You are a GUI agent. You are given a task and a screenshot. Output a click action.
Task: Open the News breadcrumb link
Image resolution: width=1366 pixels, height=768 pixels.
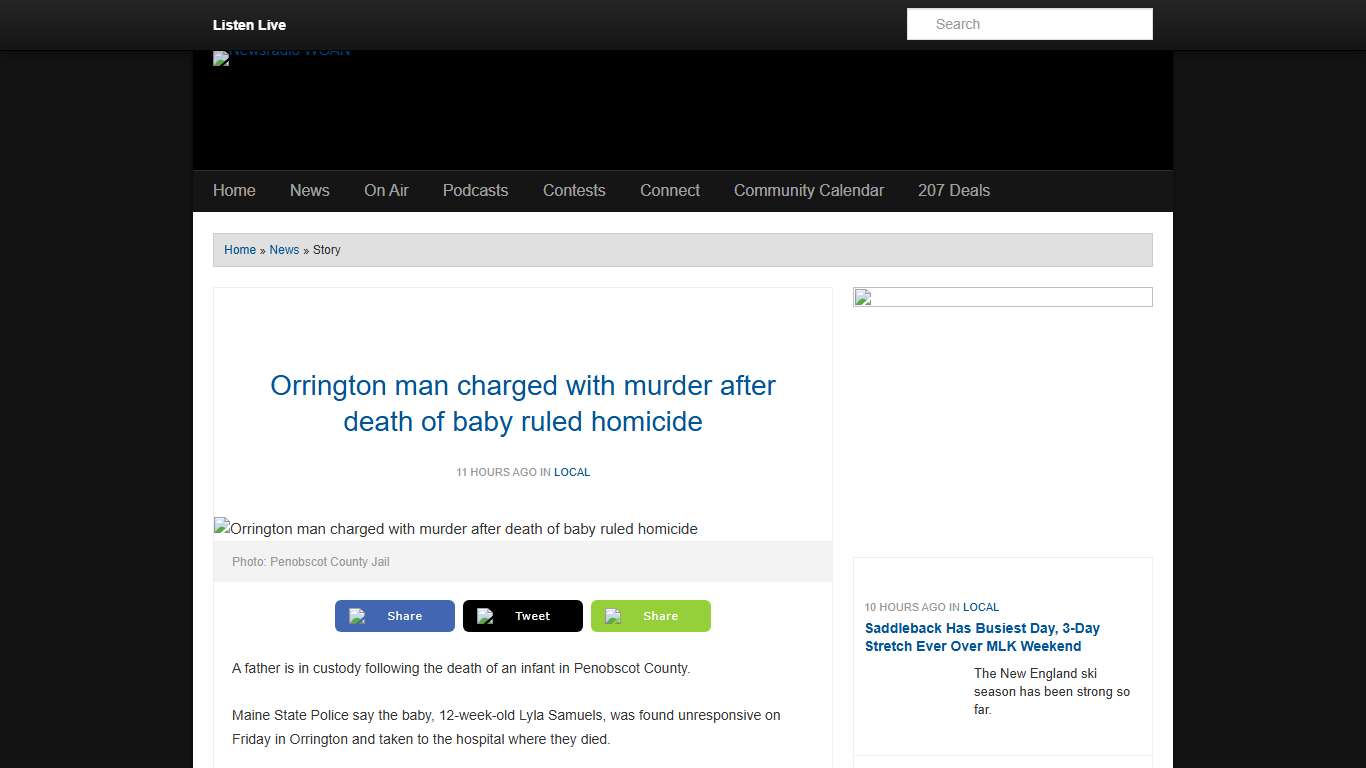tap(284, 249)
